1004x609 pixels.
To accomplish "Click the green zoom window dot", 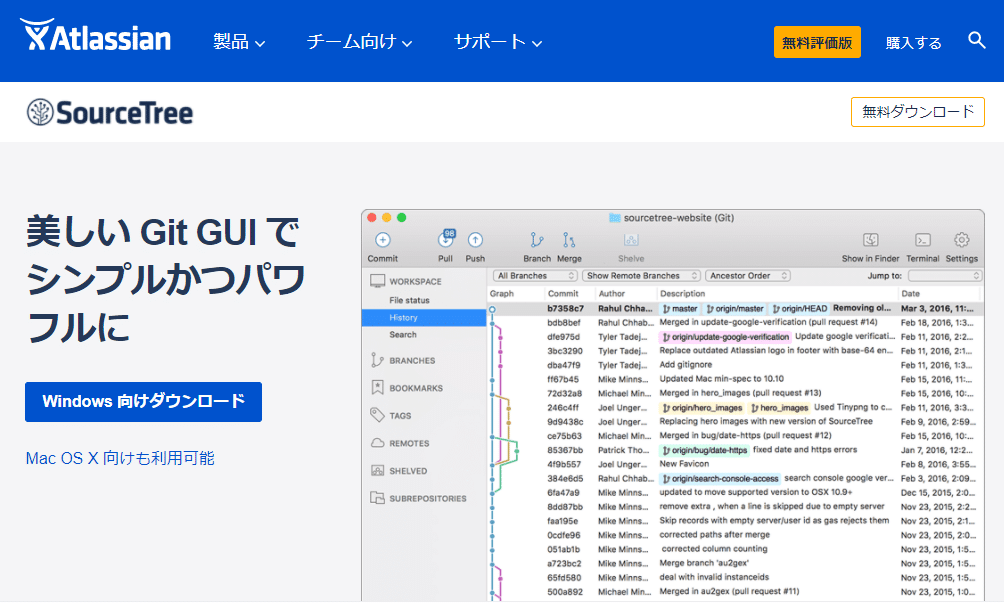I will [401, 218].
